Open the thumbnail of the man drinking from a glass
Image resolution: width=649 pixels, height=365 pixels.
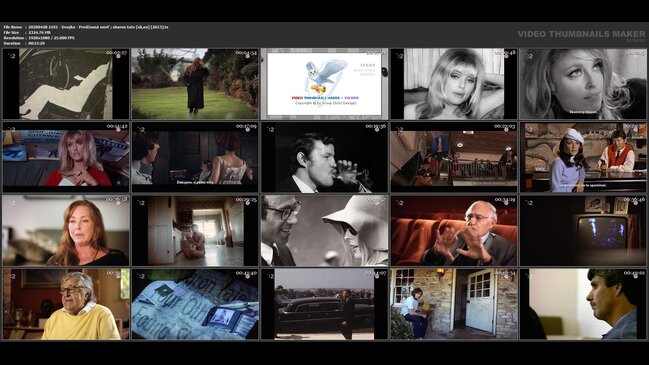tap(324, 157)
